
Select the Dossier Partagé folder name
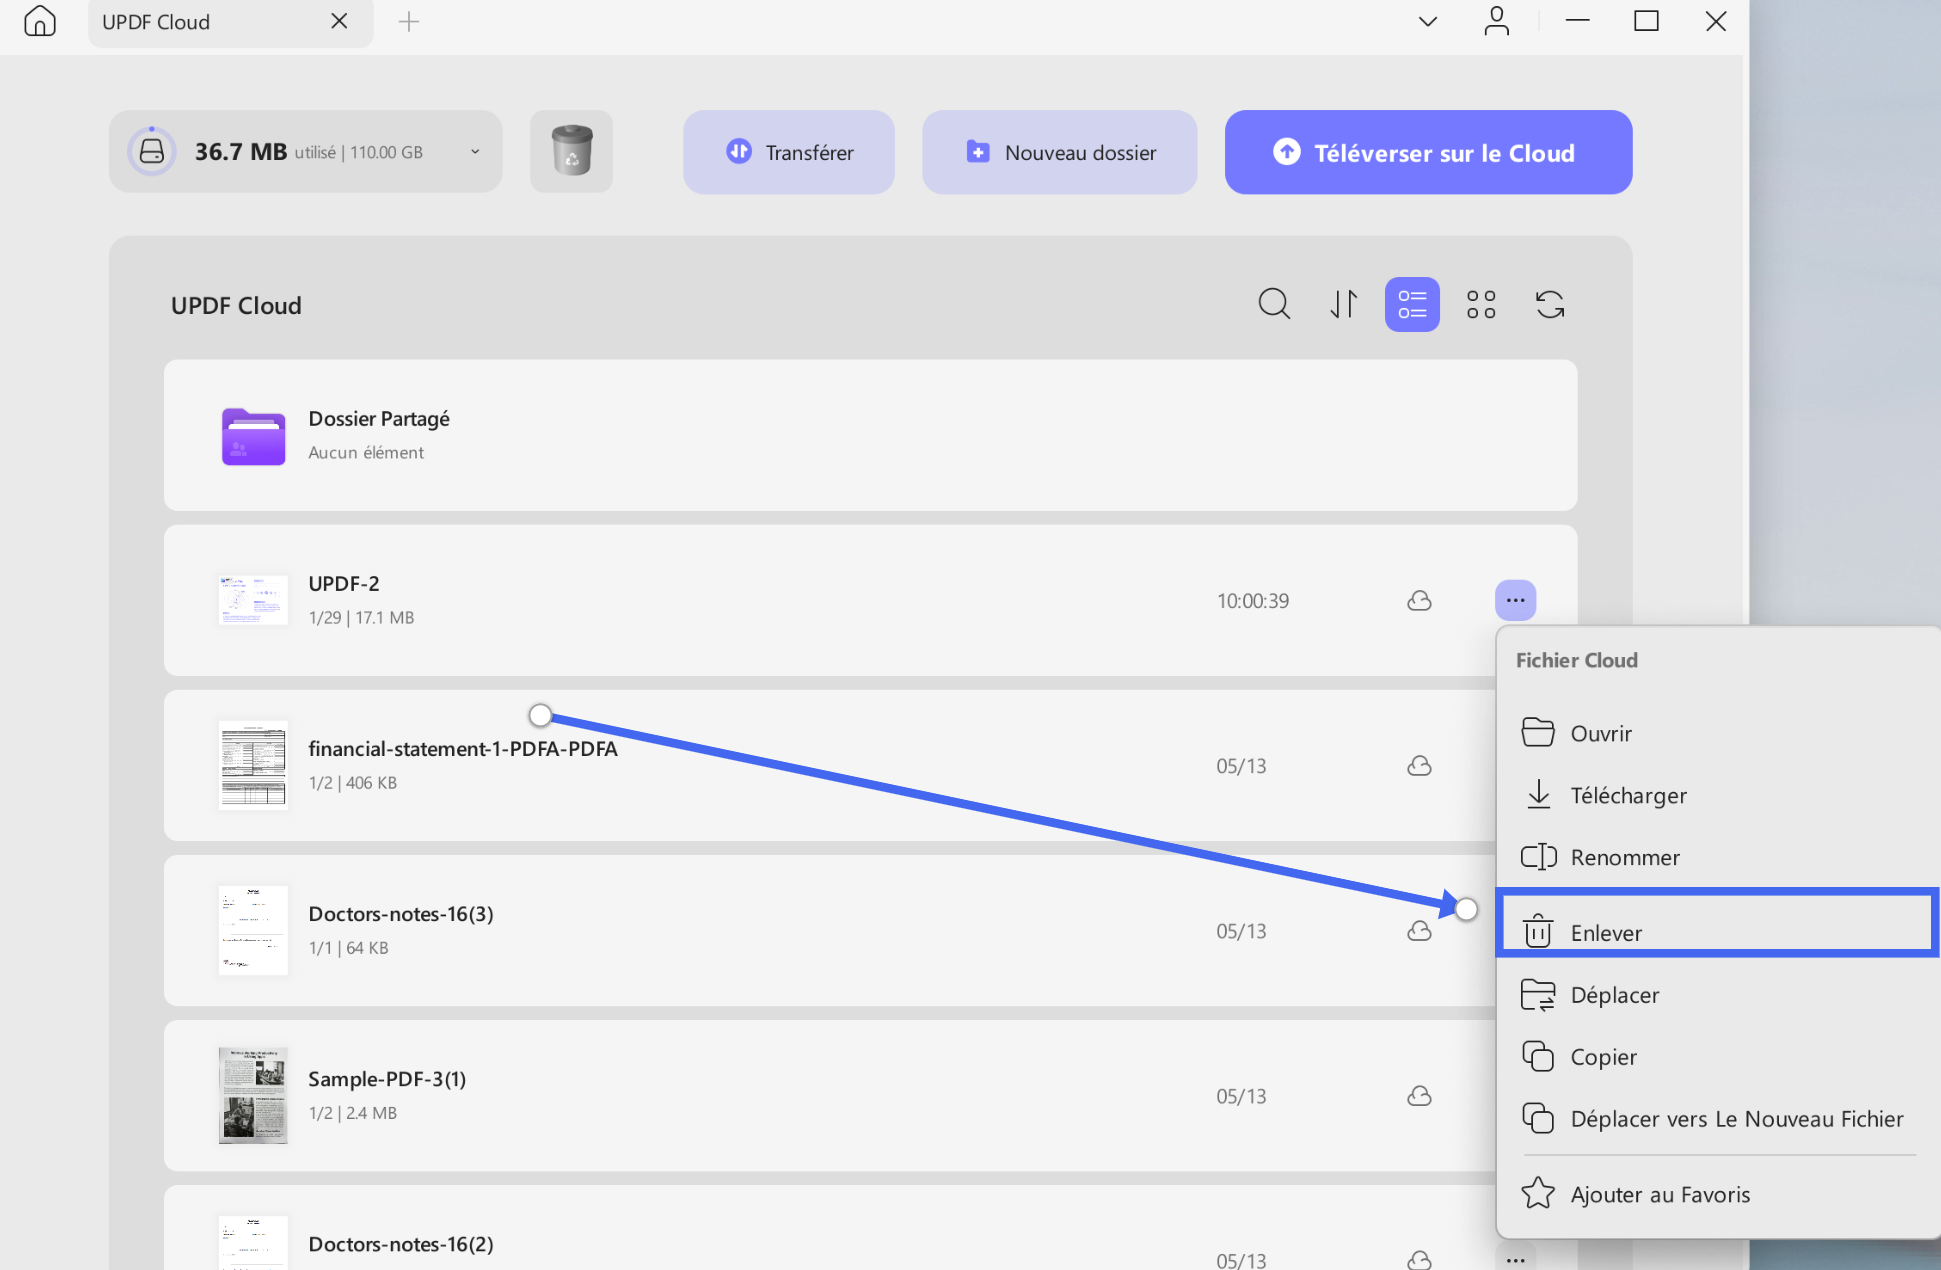[379, 419]
